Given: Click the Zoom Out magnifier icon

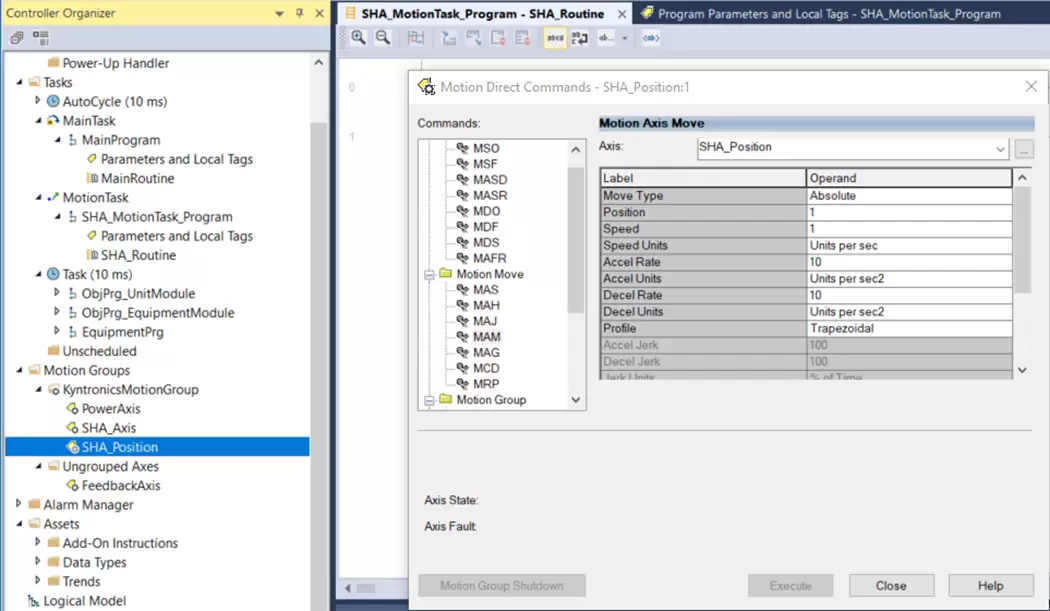Looking at the screenshot, I should pyautogui.click(x=382, y=38).
